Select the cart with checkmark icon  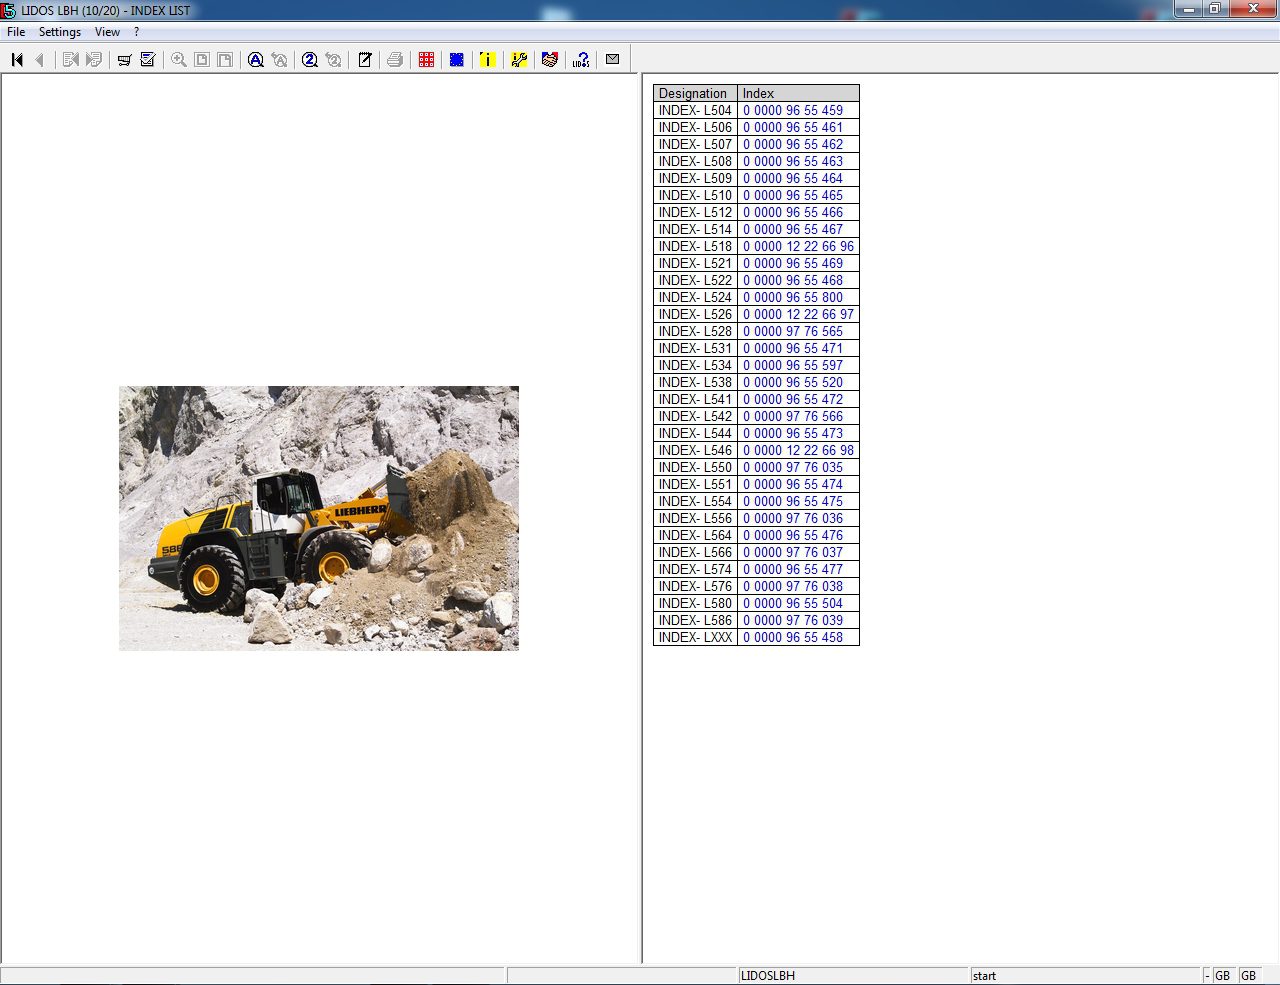point(147,59)
